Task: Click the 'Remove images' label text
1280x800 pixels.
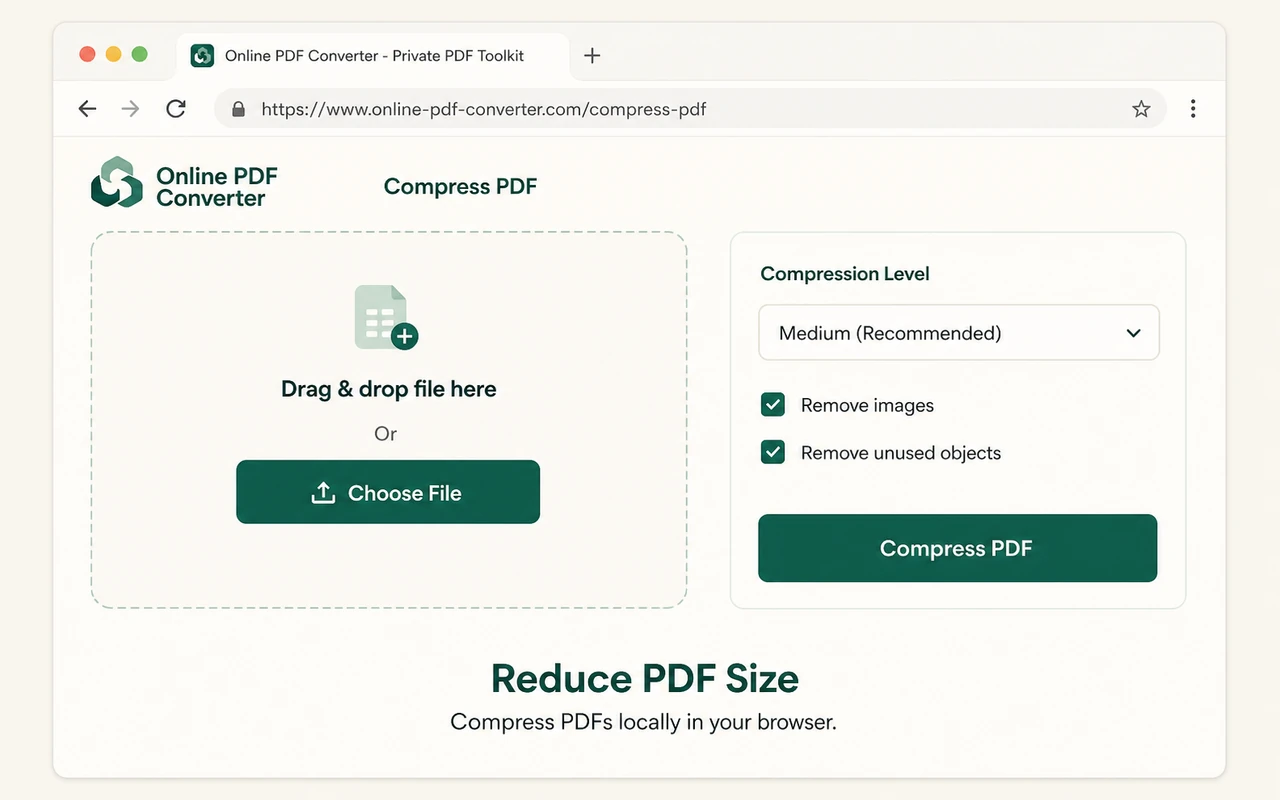Action: click(867, 405)
